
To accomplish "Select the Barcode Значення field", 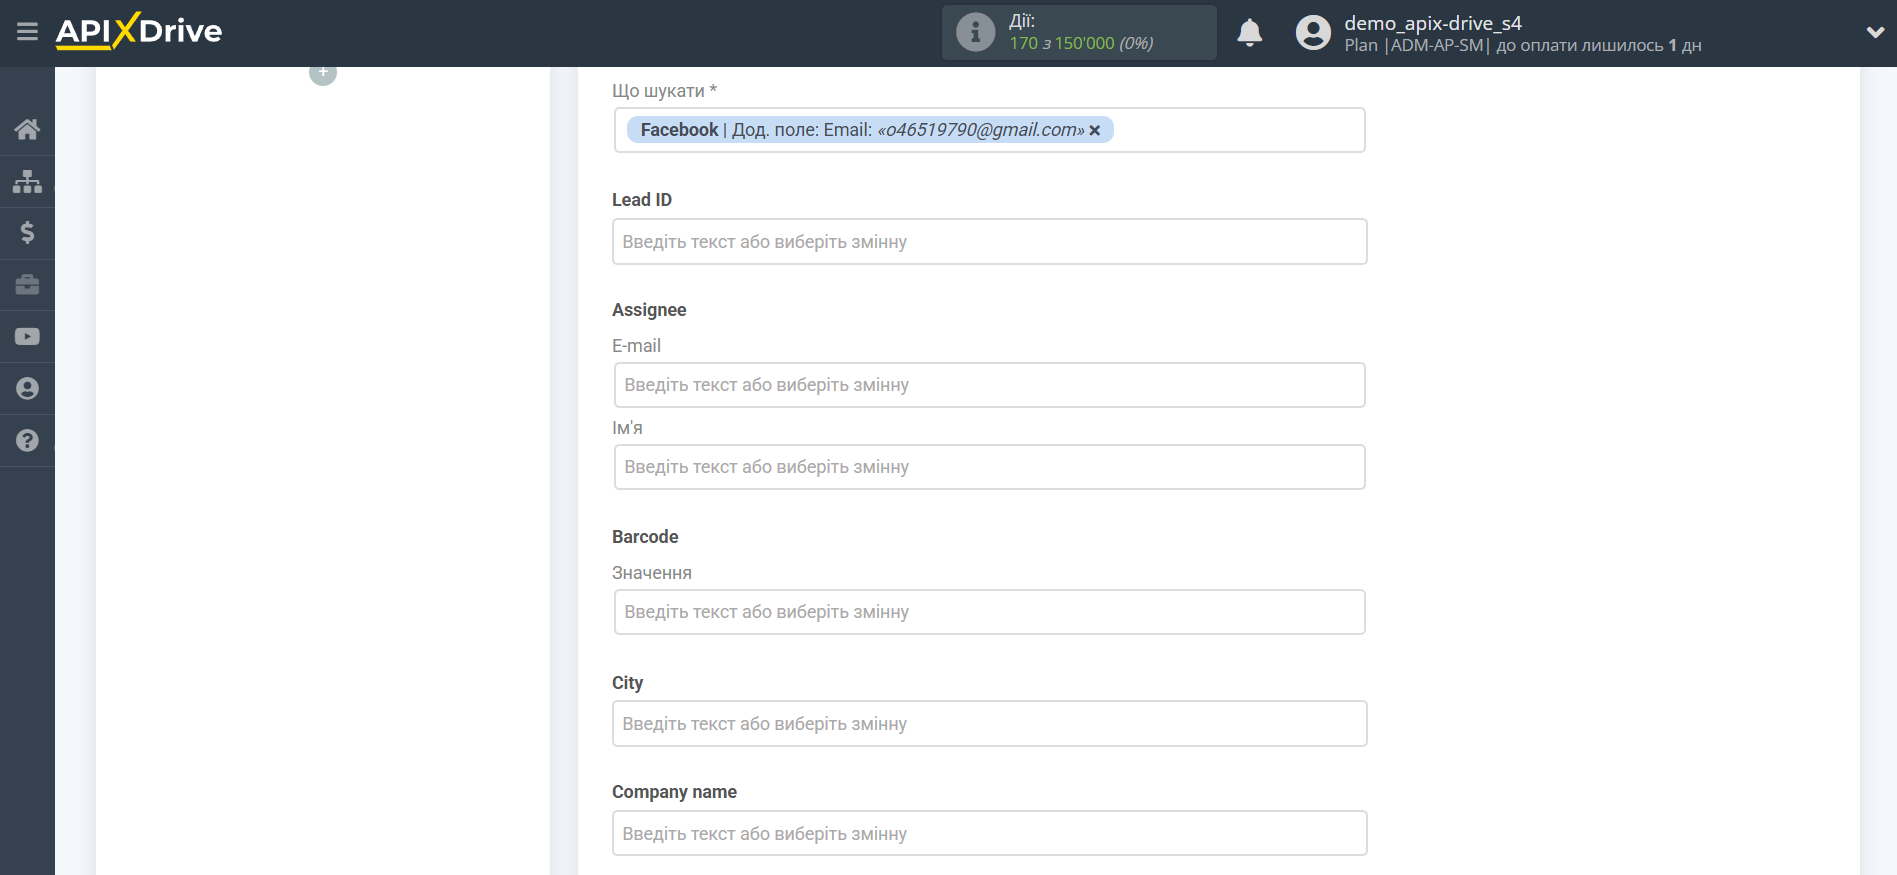I will click(x=989, y=612).
